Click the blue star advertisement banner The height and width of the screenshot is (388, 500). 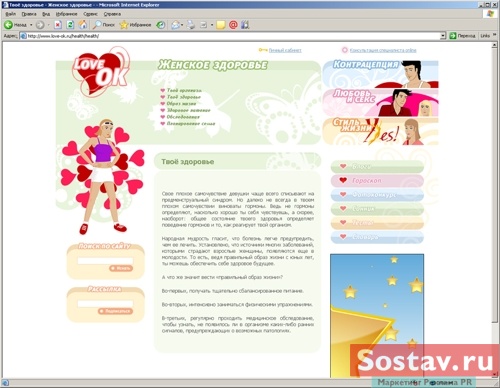pyautogui.click(x=377, y=316)
